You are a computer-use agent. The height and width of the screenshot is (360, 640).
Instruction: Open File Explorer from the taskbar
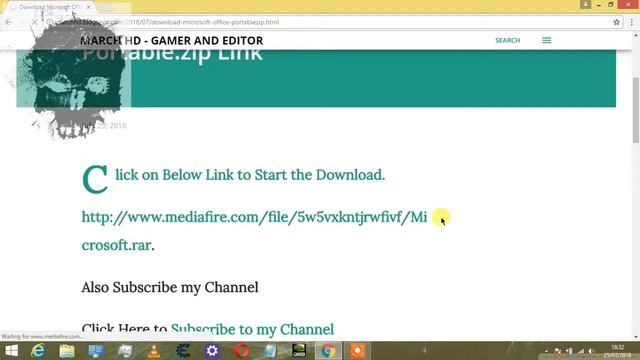pyautogui.click(x=67, y=351)
